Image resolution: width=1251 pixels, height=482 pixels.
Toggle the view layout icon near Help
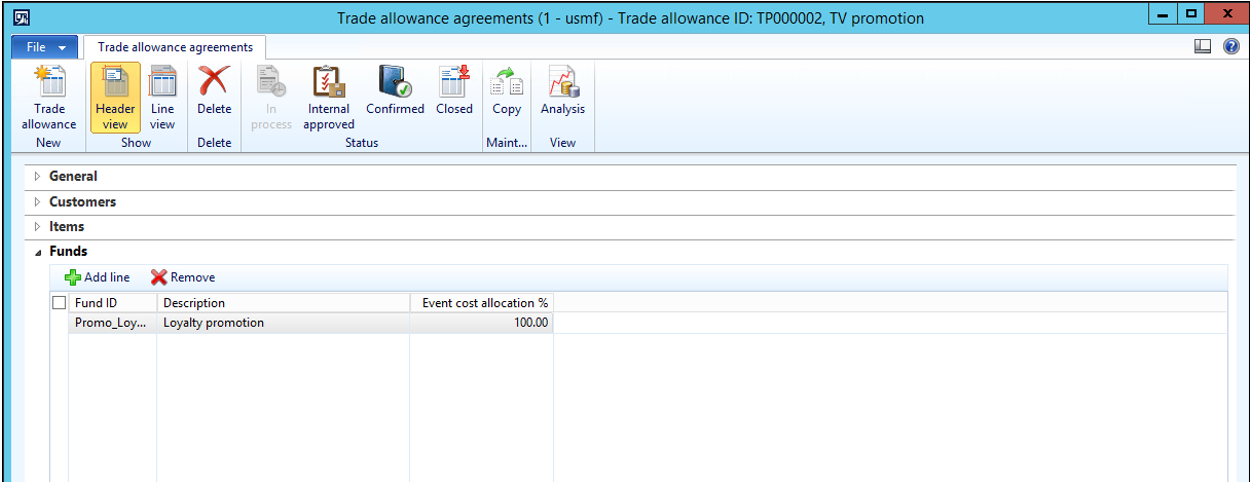coord(1203,47)
